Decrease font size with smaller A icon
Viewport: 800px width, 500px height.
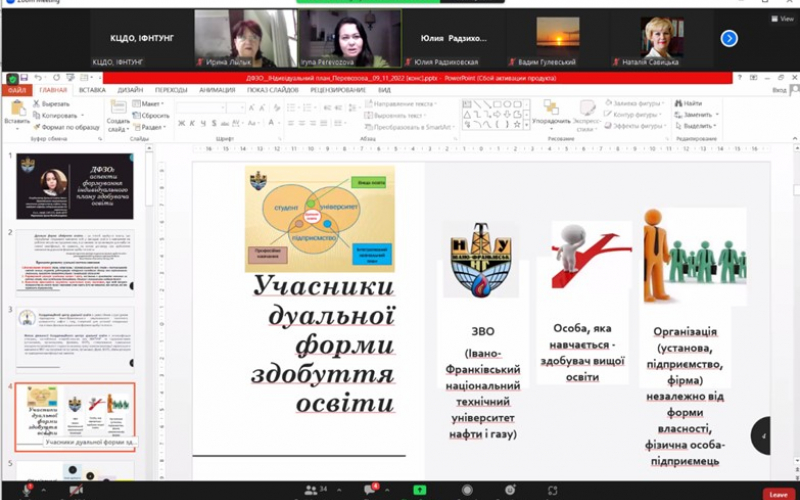pyautogui.click(x=262, y=108)
